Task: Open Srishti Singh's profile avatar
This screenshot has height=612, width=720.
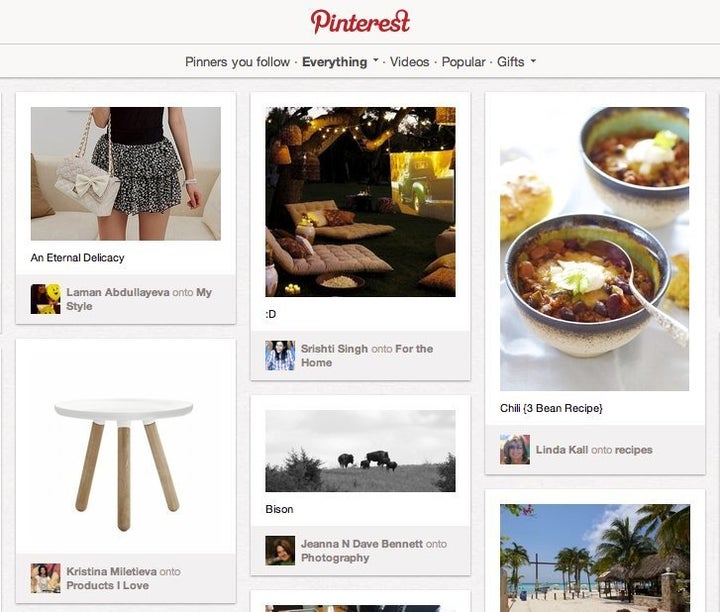Action: coord(280,355)
